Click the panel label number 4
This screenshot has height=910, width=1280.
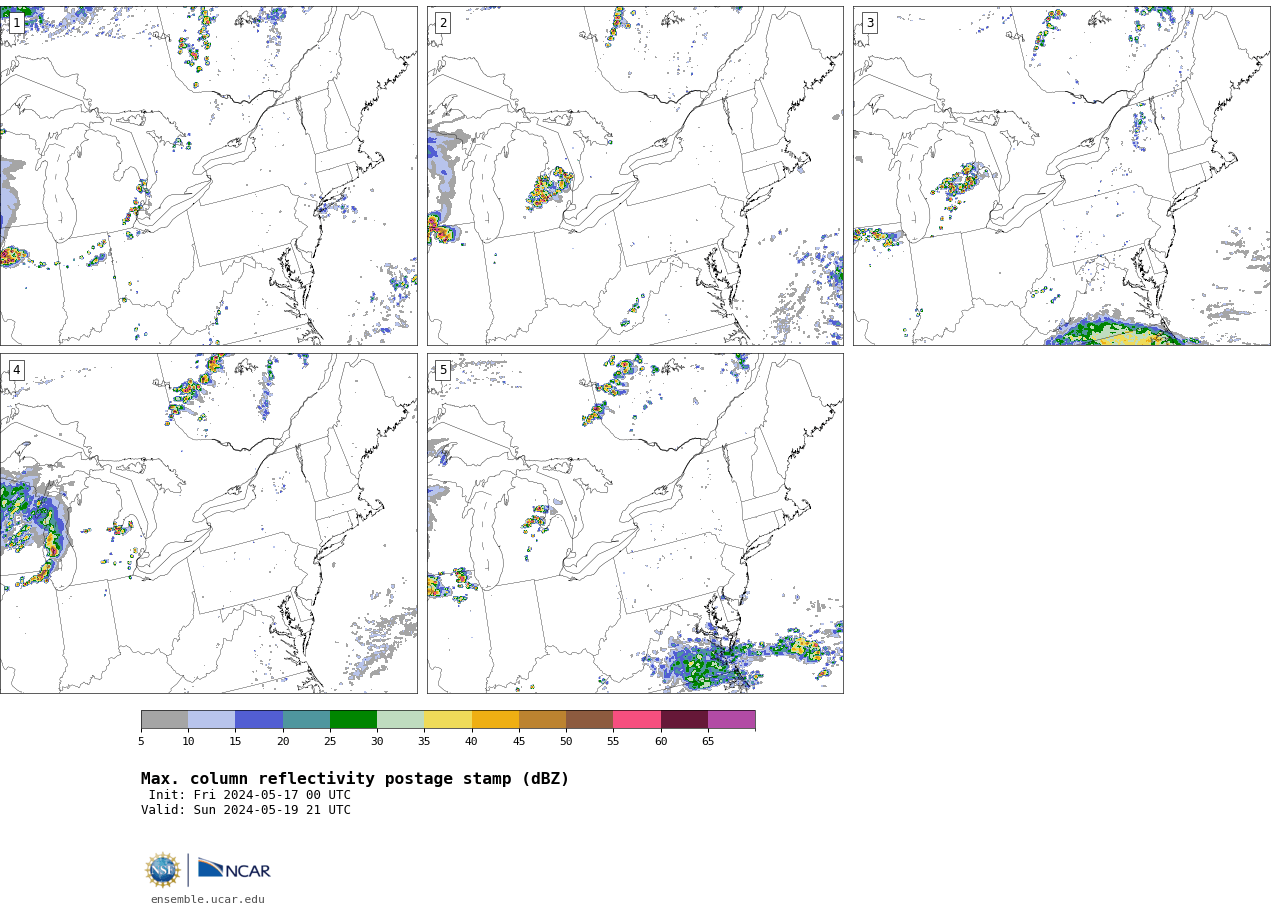16,370
